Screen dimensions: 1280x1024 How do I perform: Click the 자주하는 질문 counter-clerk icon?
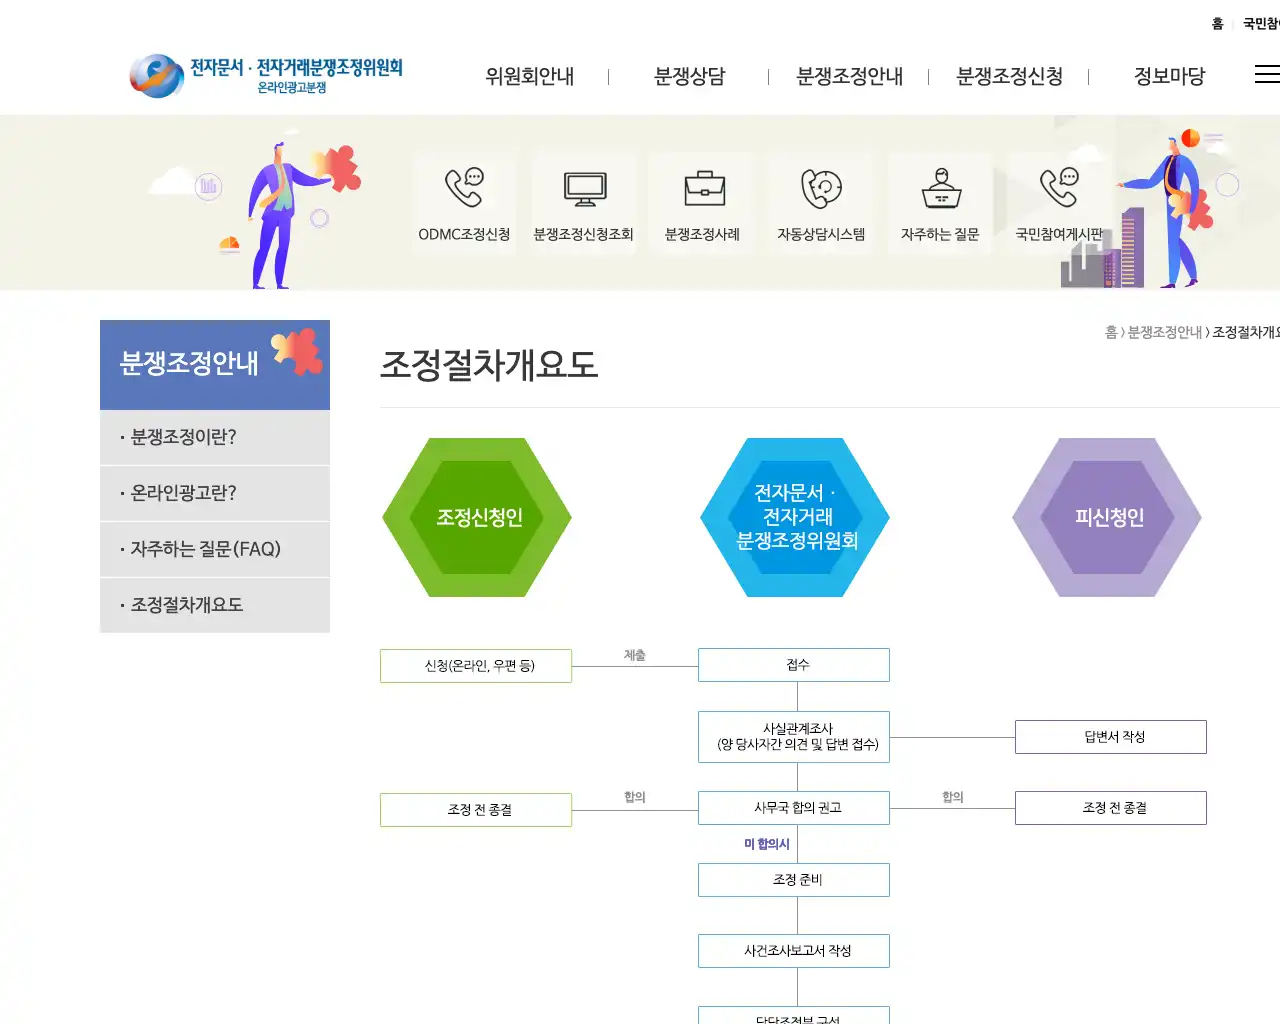[x=939, y=190]
